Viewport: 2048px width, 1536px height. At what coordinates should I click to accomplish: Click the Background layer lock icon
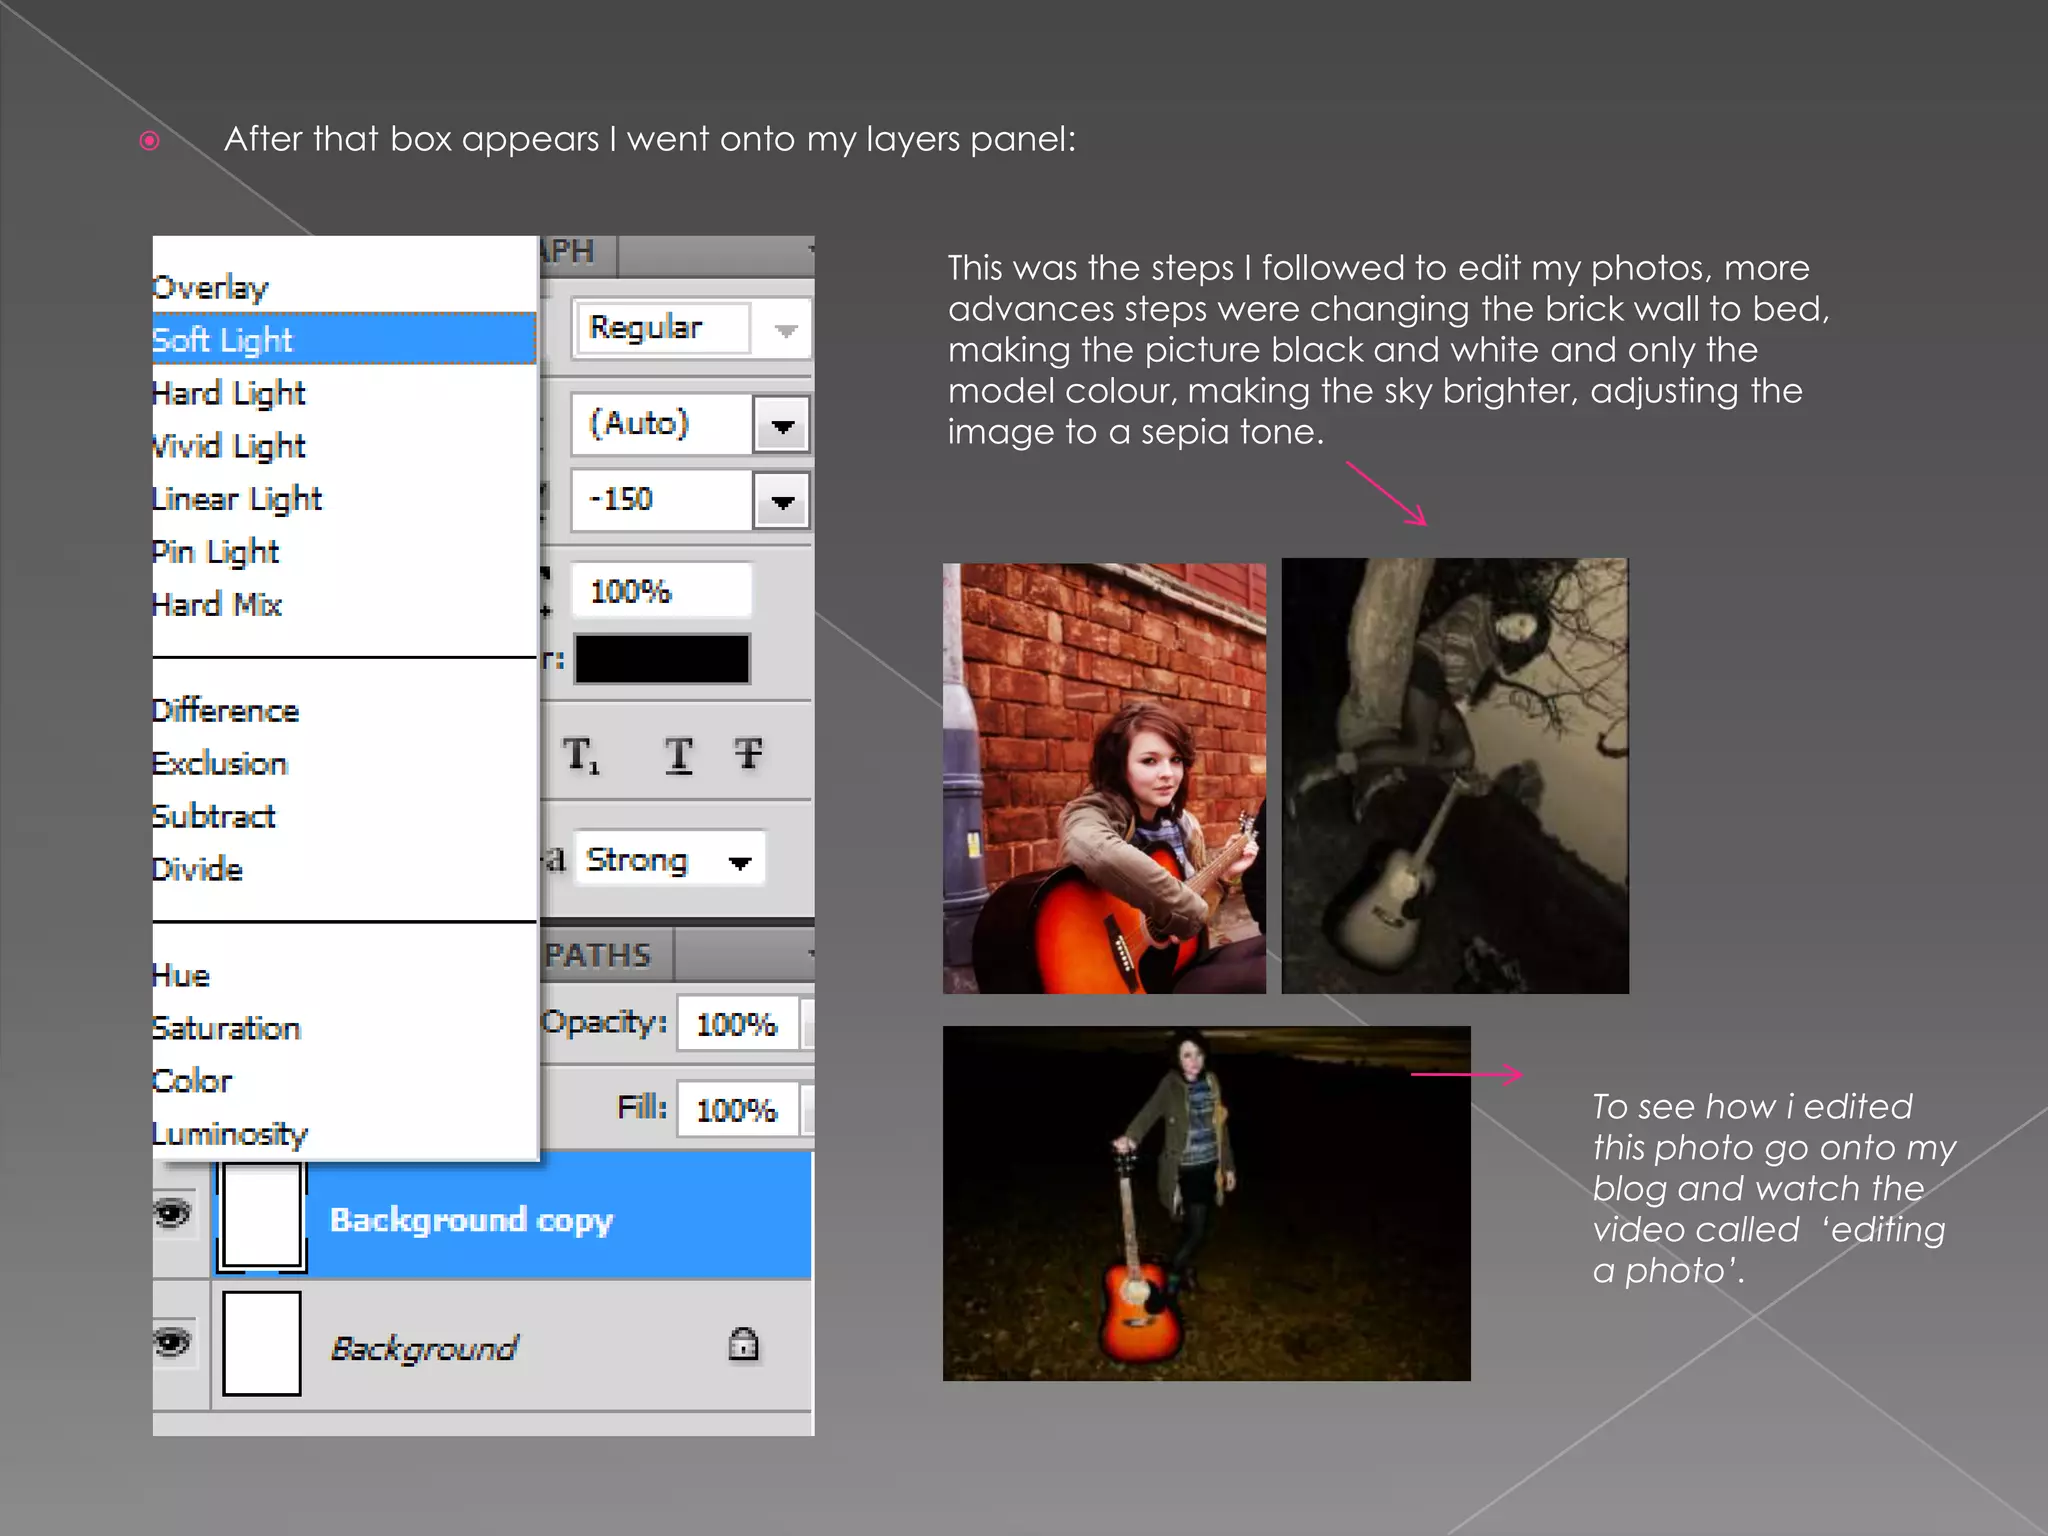(x=743, y=1345)
